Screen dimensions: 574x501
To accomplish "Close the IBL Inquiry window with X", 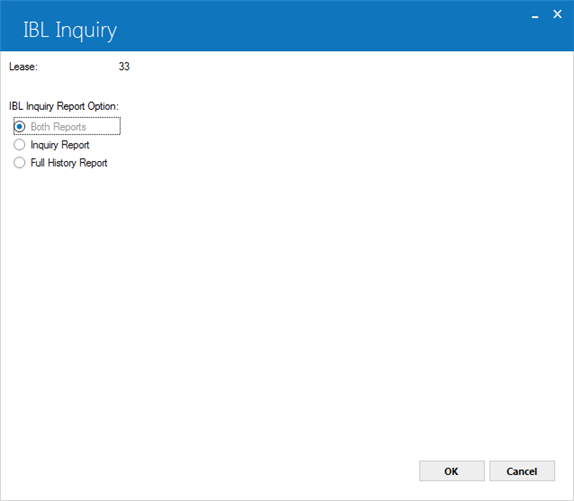I will pos(557,14).
